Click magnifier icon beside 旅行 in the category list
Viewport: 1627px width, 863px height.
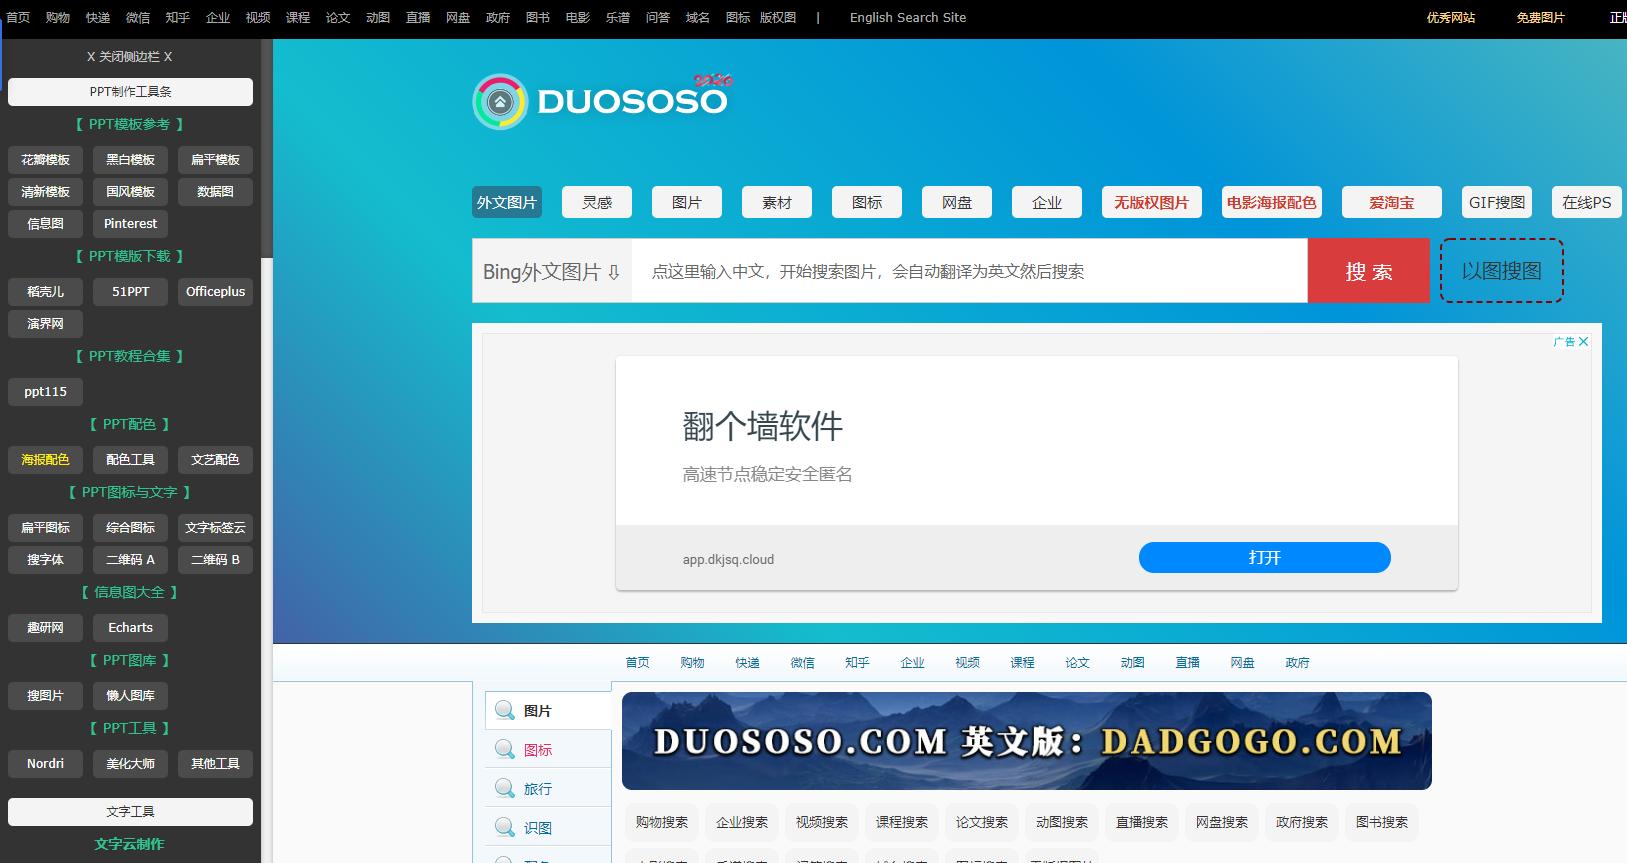coord(505,788)
